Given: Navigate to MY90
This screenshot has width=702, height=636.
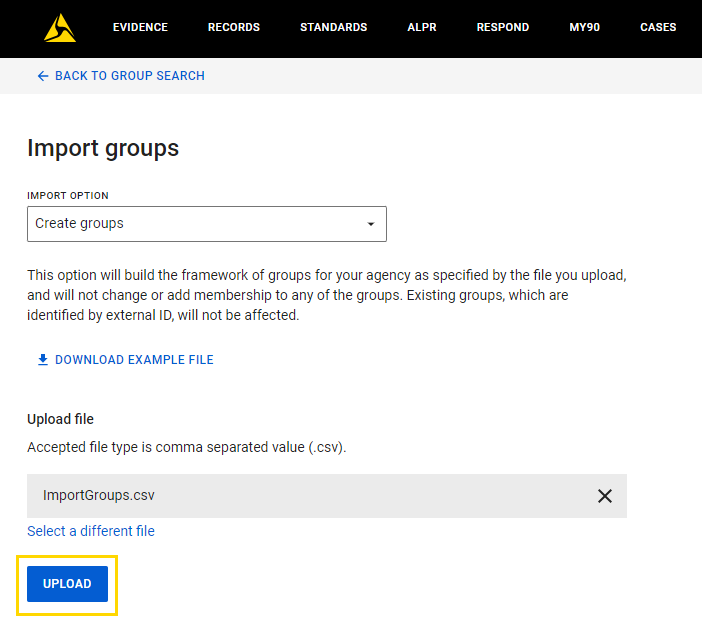Looking at the screenshot, I should [x=584, y=27].
